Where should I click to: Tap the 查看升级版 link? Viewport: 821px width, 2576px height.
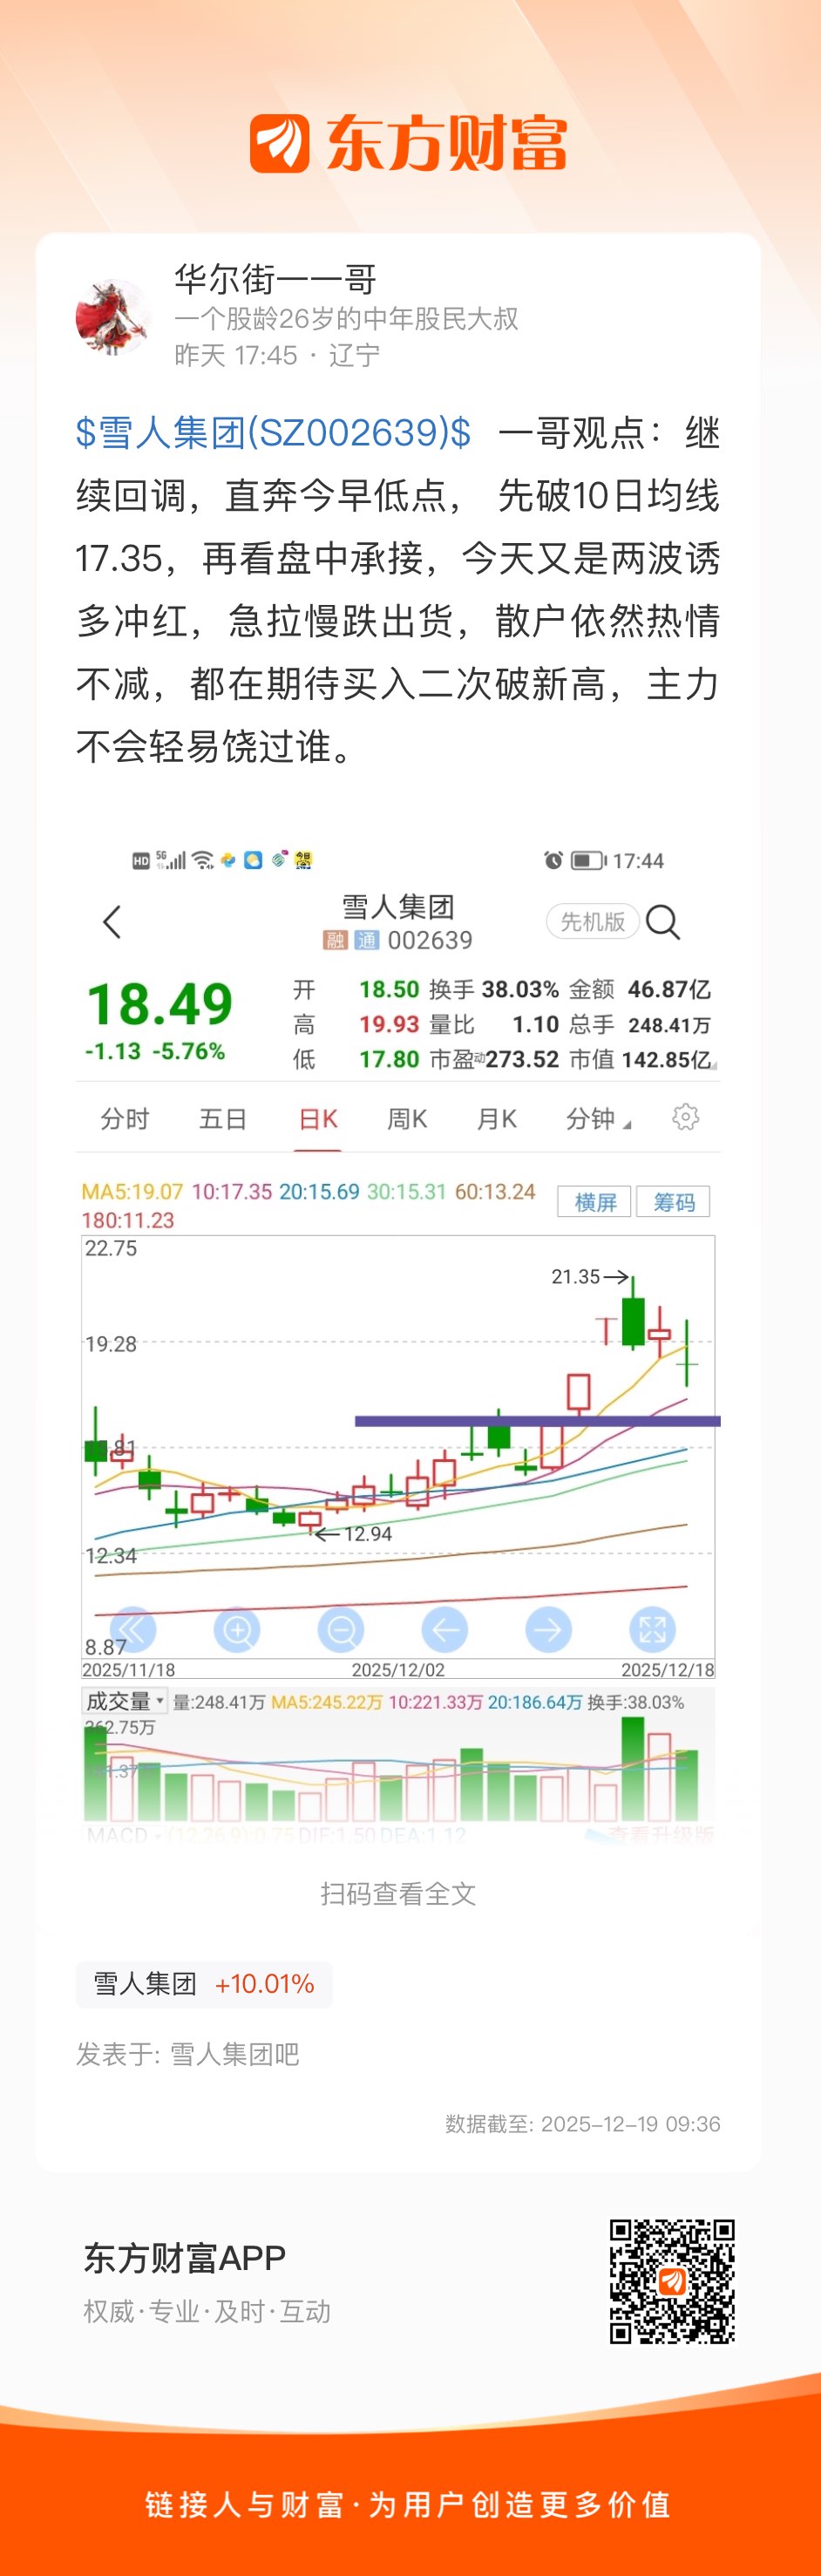(x=661, y=1834)
